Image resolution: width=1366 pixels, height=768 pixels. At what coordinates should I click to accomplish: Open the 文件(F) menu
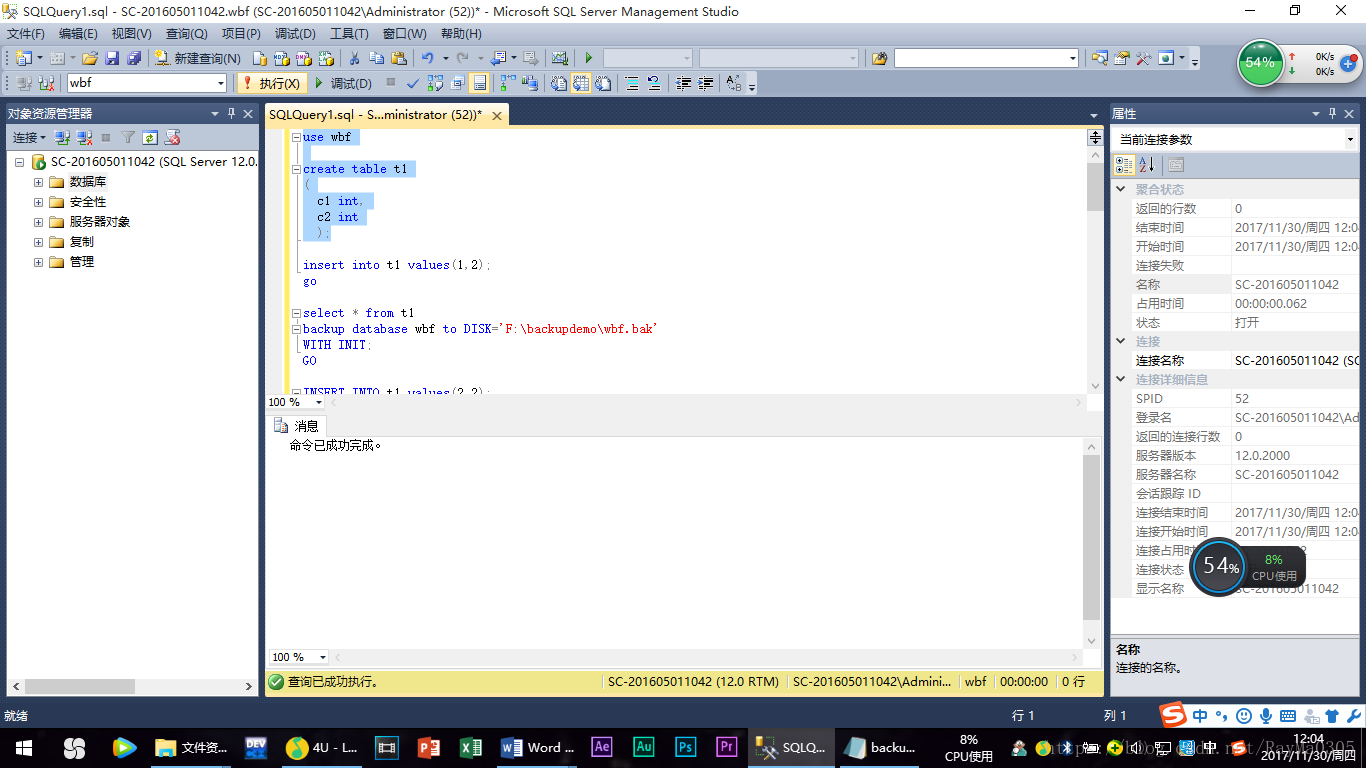[26, 33]
